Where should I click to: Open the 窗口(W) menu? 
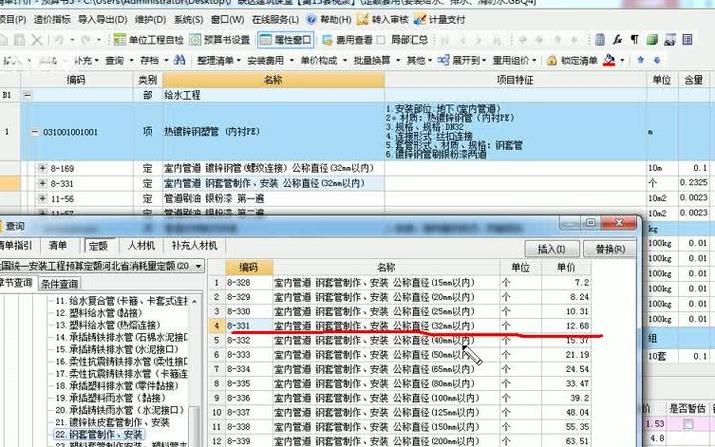click(x=227, y=20)
